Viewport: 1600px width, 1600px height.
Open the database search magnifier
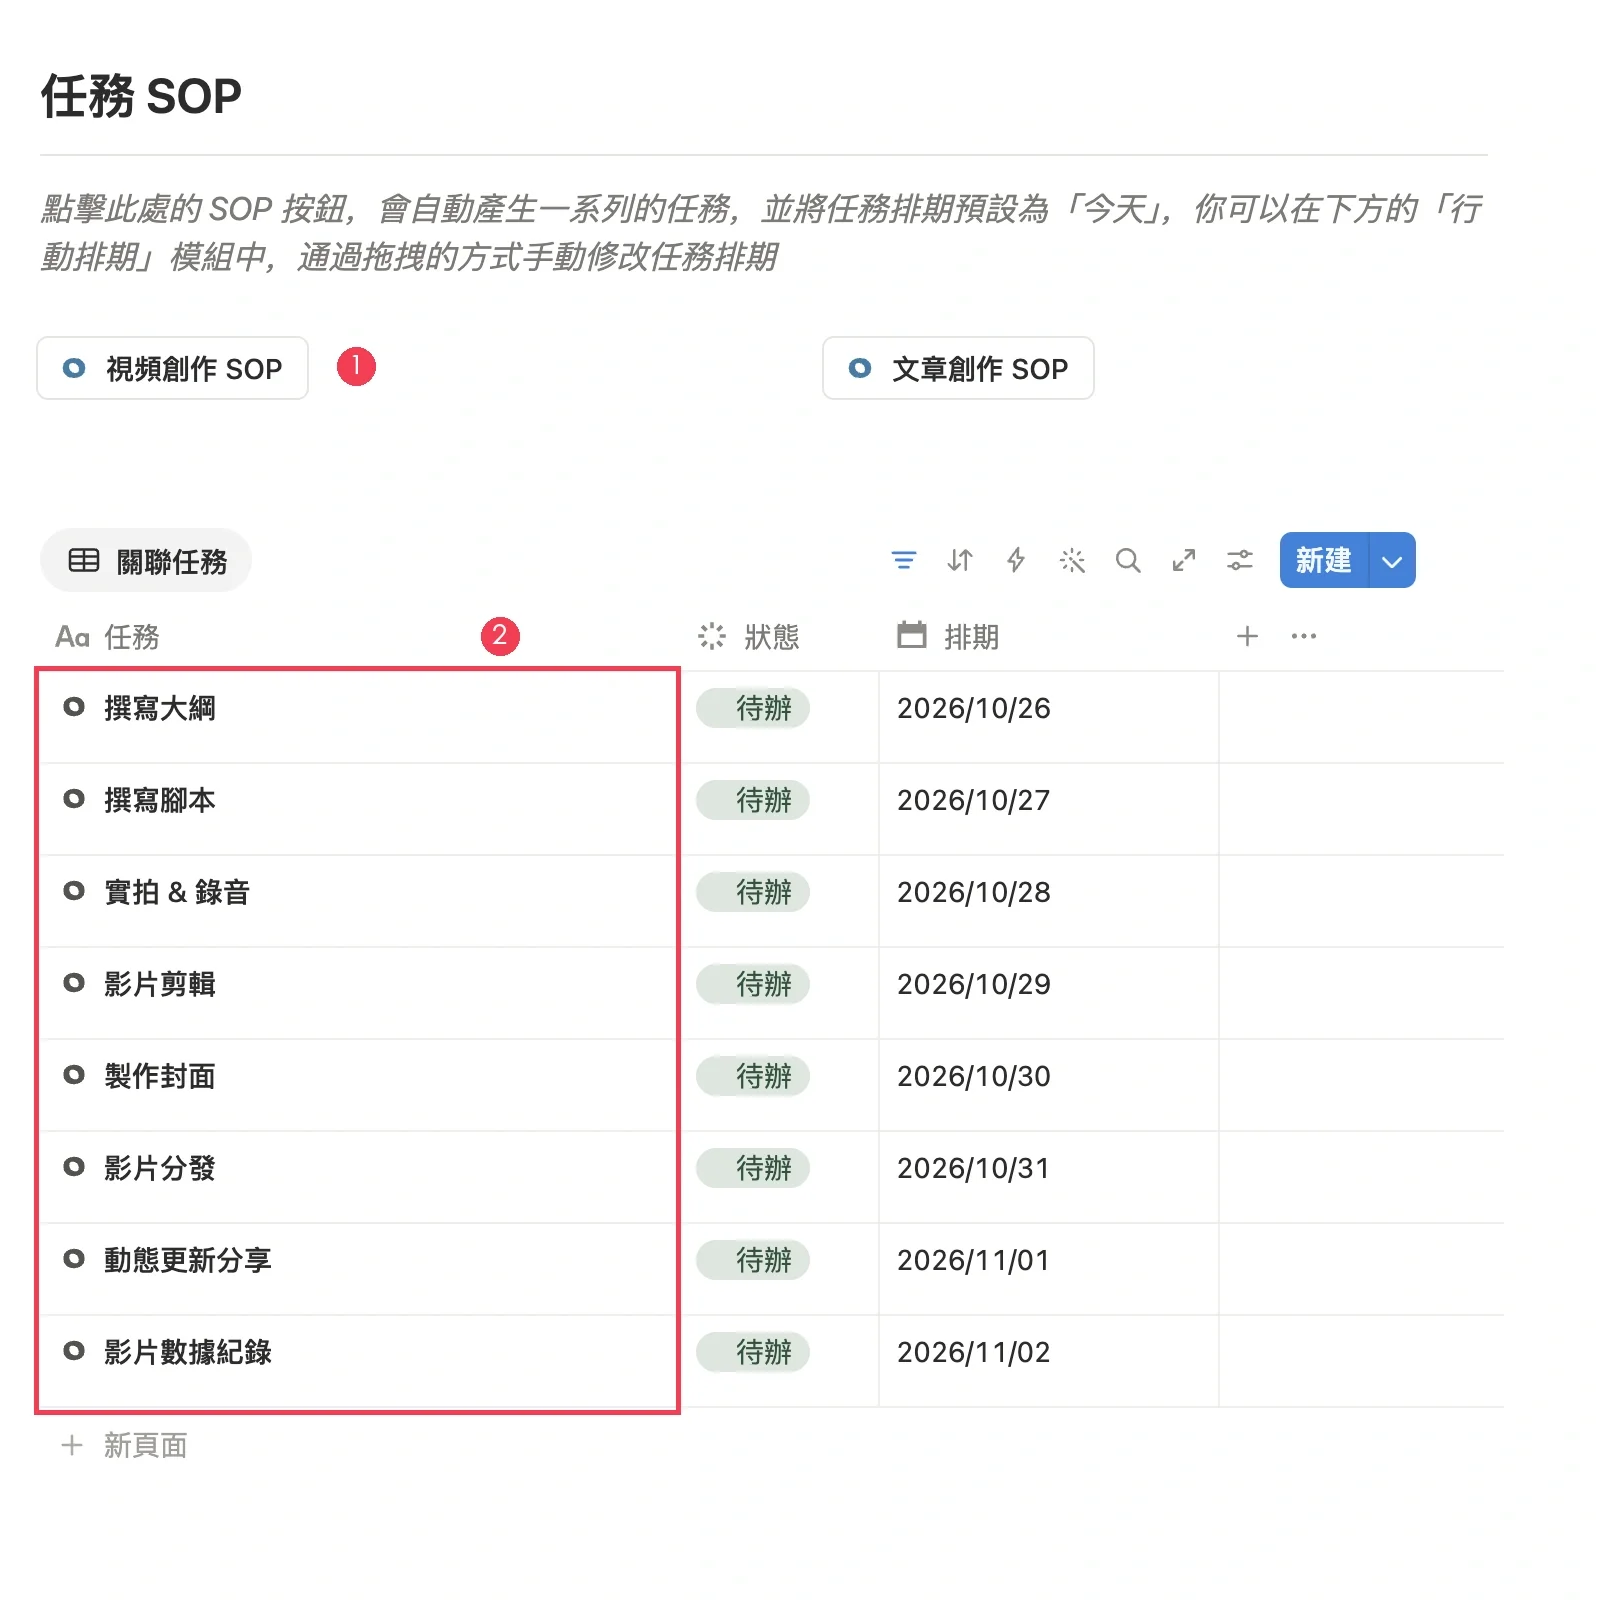click(1128, 560)
